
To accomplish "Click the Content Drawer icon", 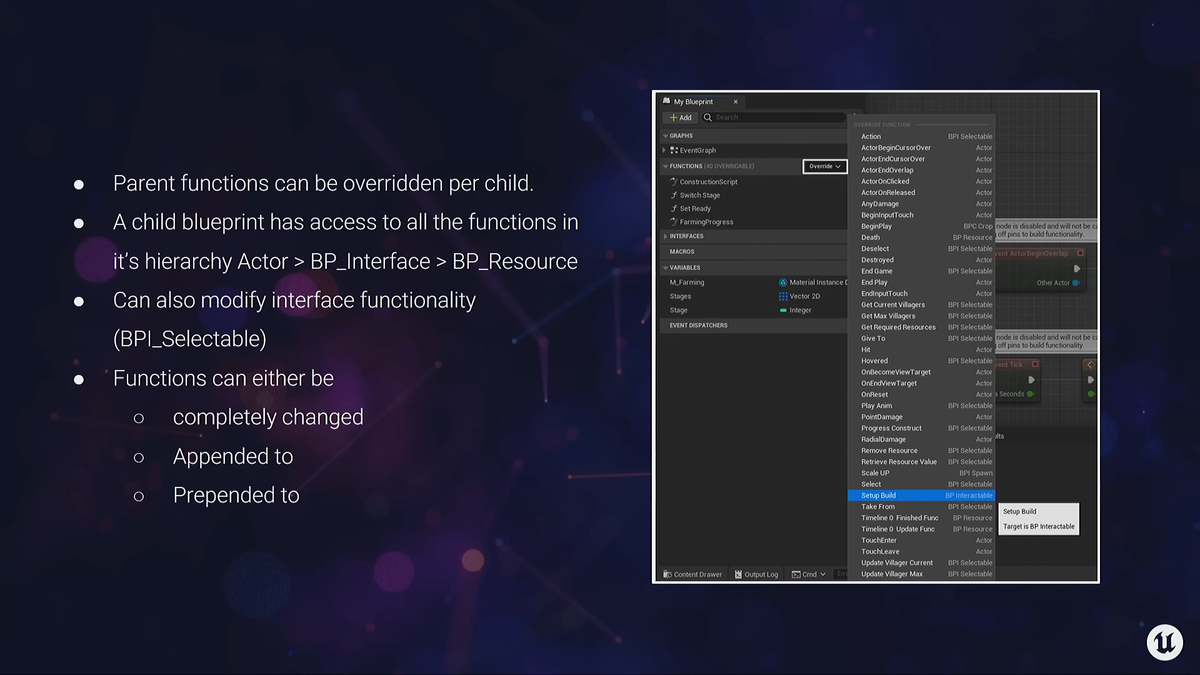I will coord(667,574).
